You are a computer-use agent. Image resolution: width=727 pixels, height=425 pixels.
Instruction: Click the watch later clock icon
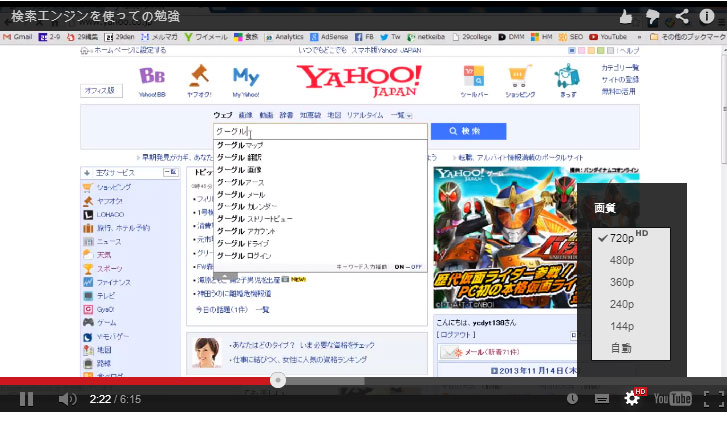click(x=572, y=398)
